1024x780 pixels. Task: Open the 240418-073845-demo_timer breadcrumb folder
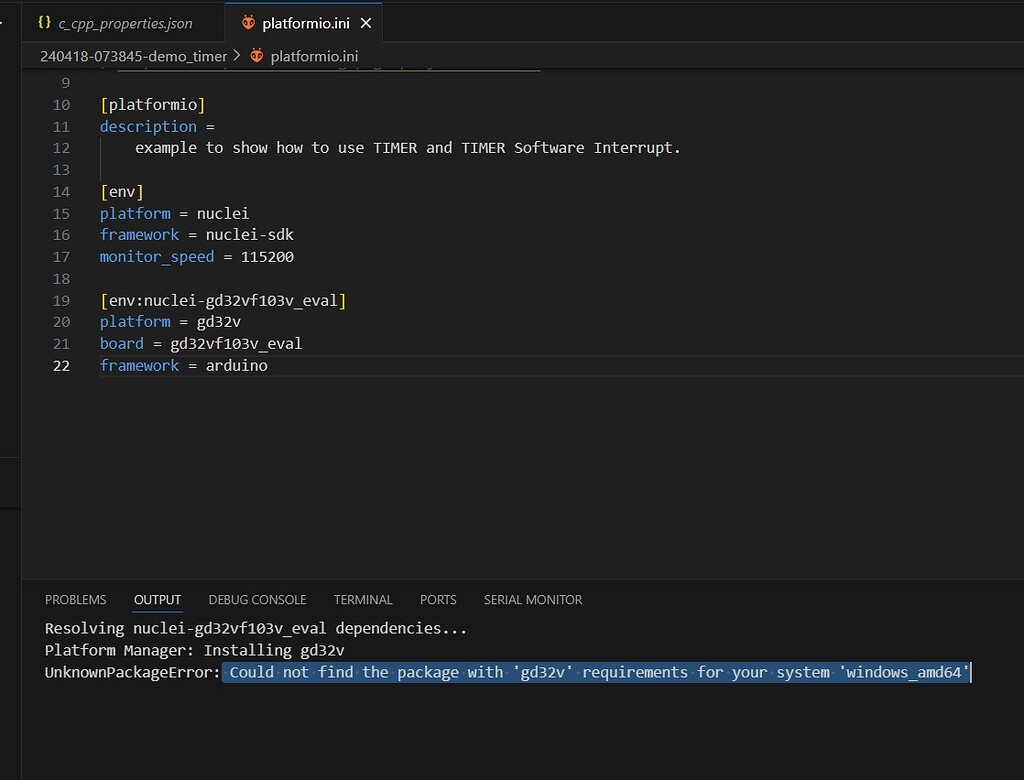coord(133,56)
